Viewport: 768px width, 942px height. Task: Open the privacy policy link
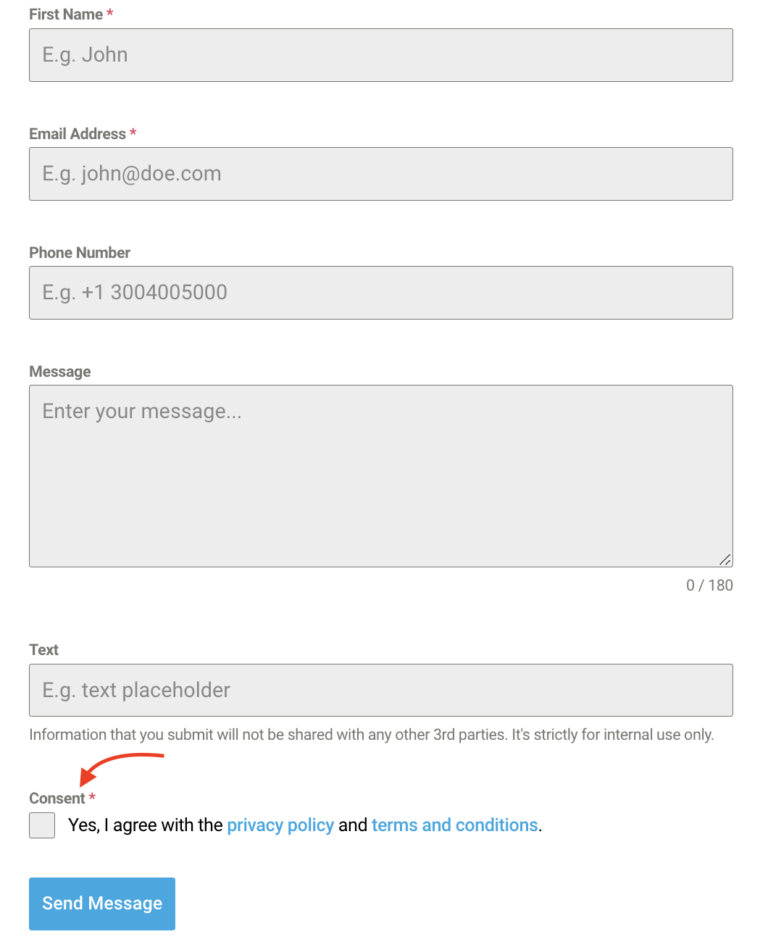(280, 824)
